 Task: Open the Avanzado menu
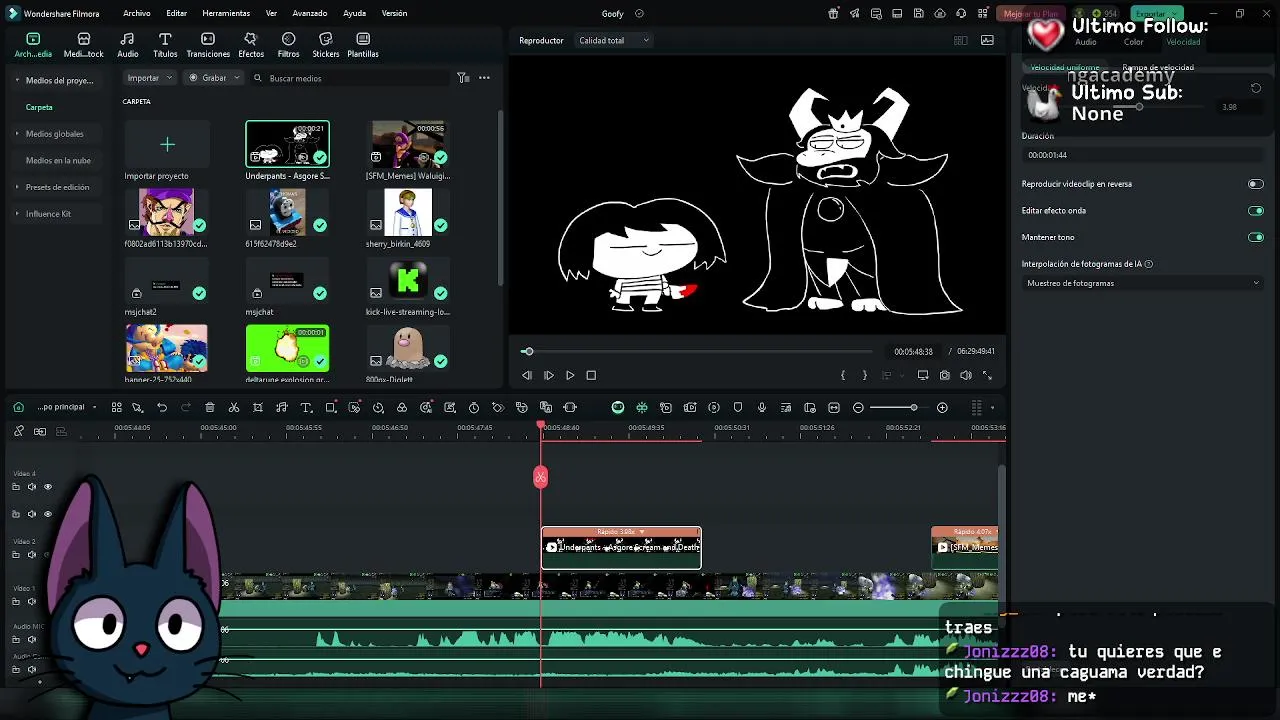tap(310, 14)
